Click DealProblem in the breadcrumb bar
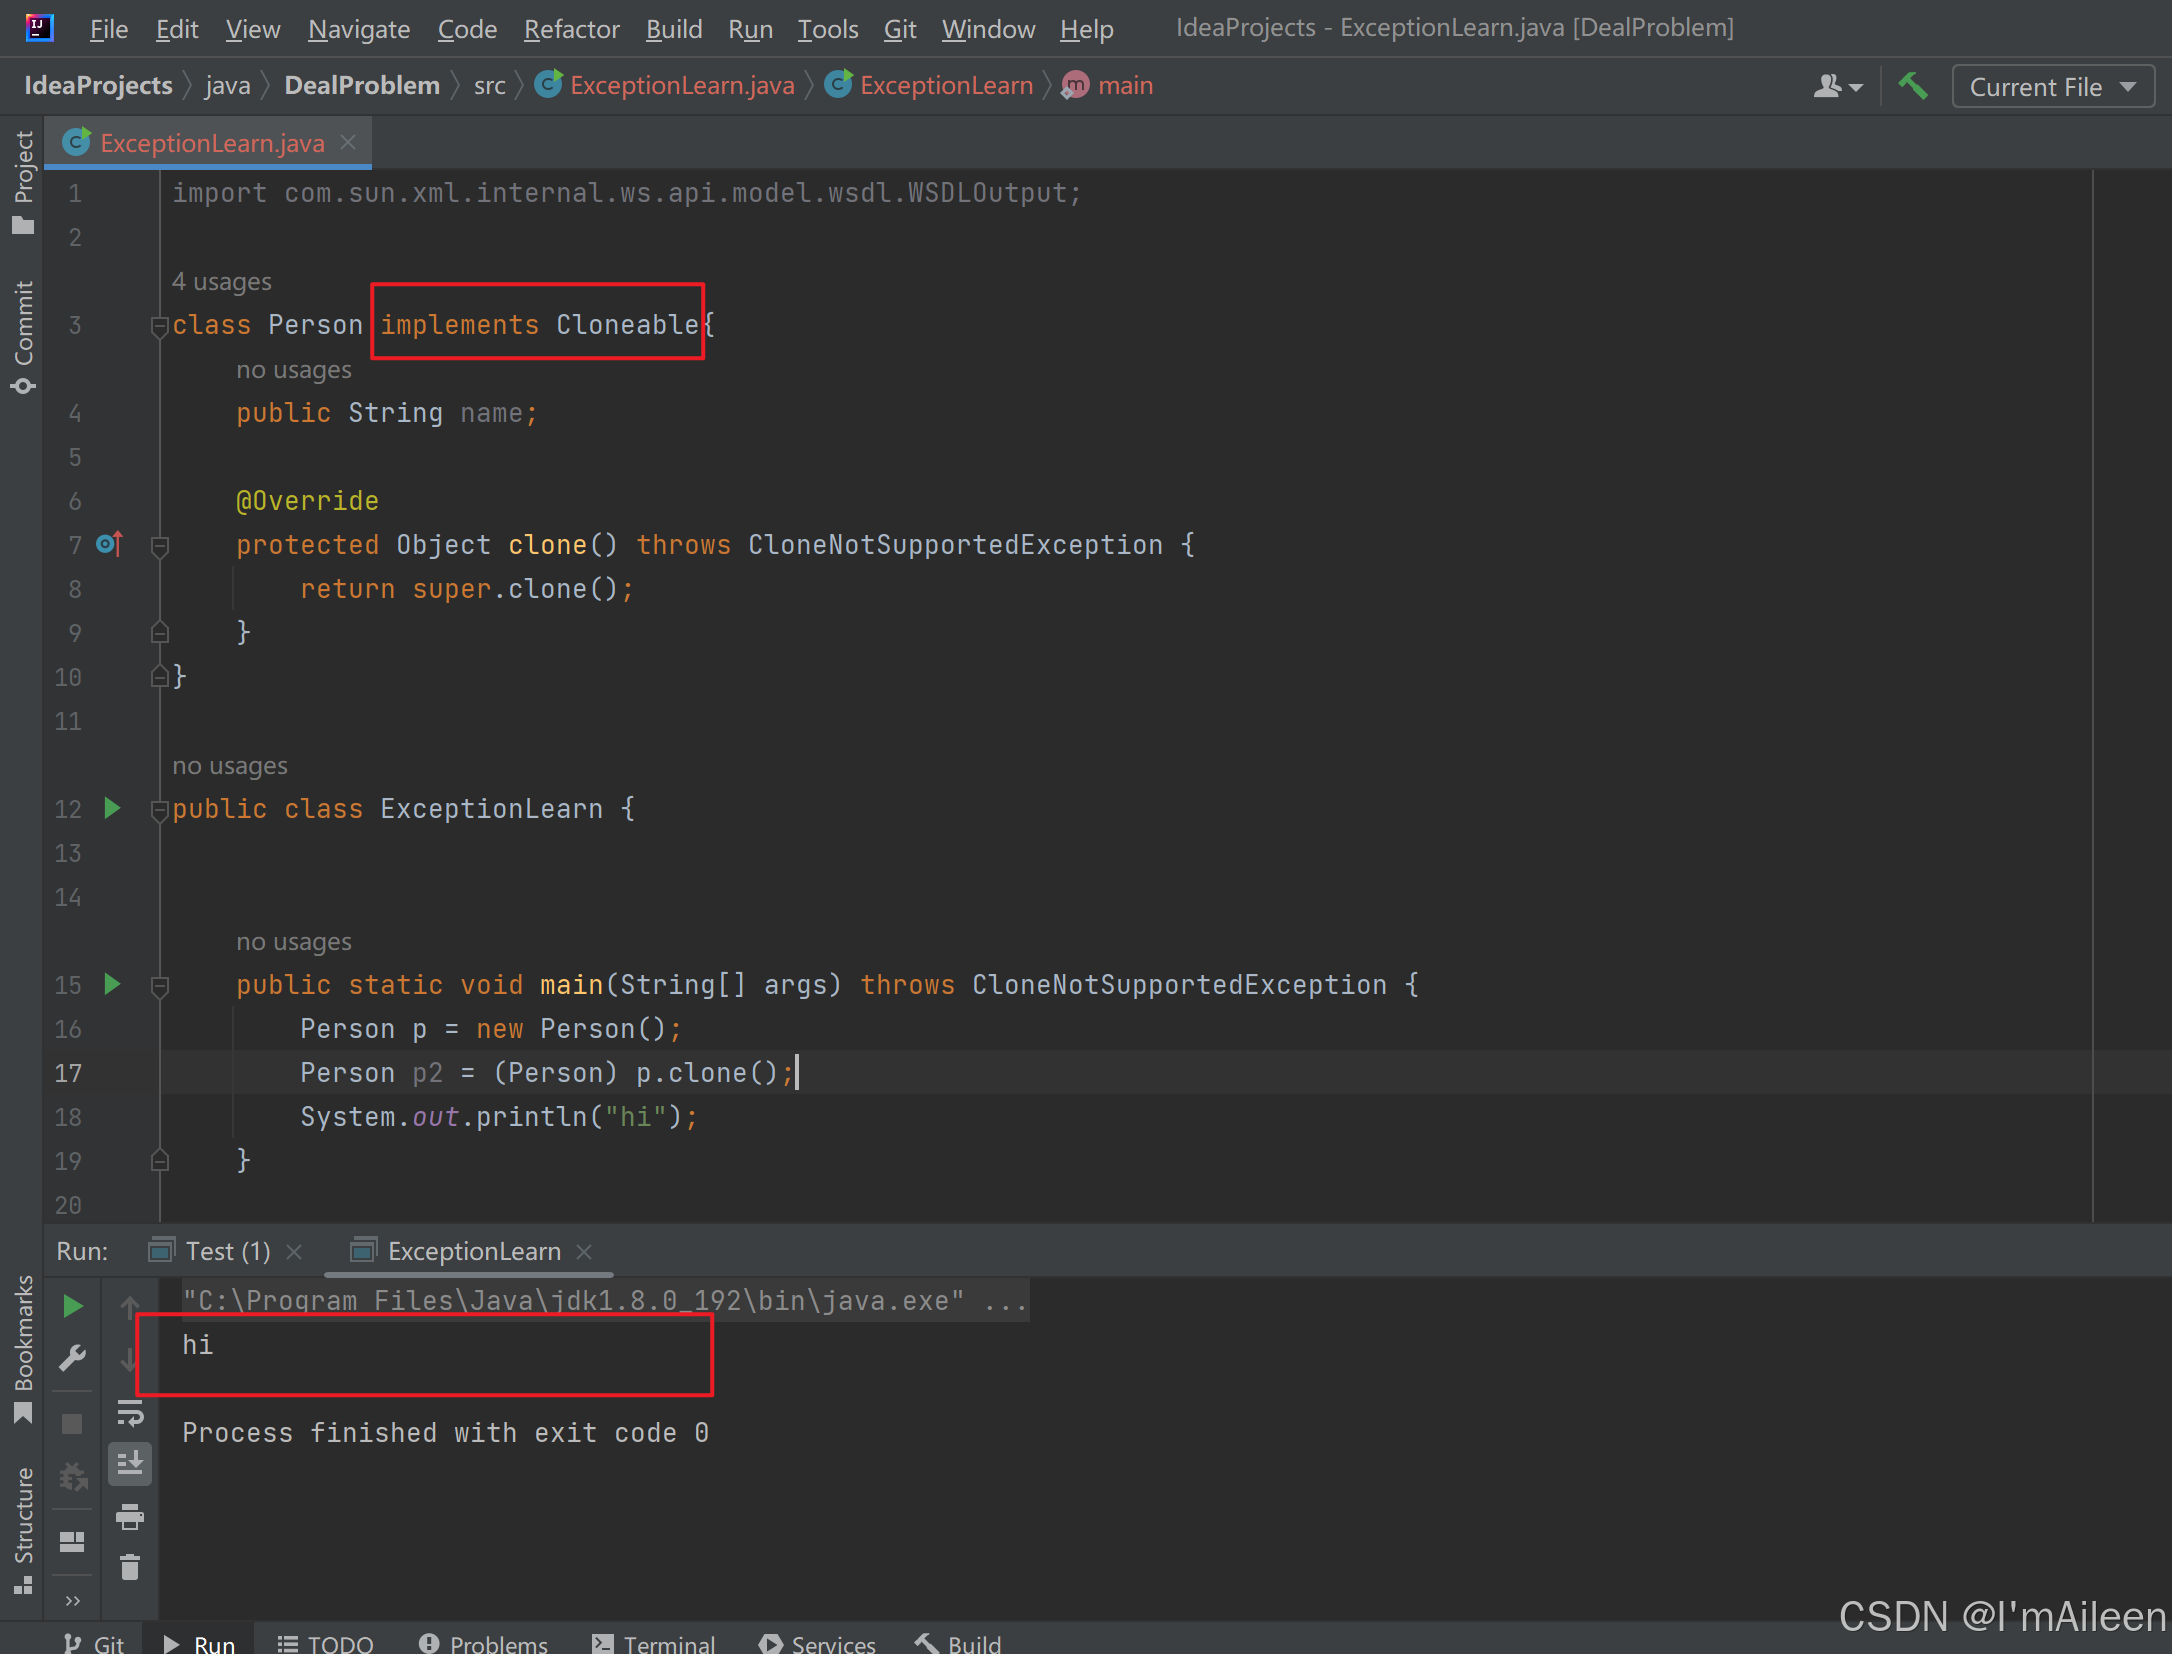2172x1654 pixels. [362, 86]
